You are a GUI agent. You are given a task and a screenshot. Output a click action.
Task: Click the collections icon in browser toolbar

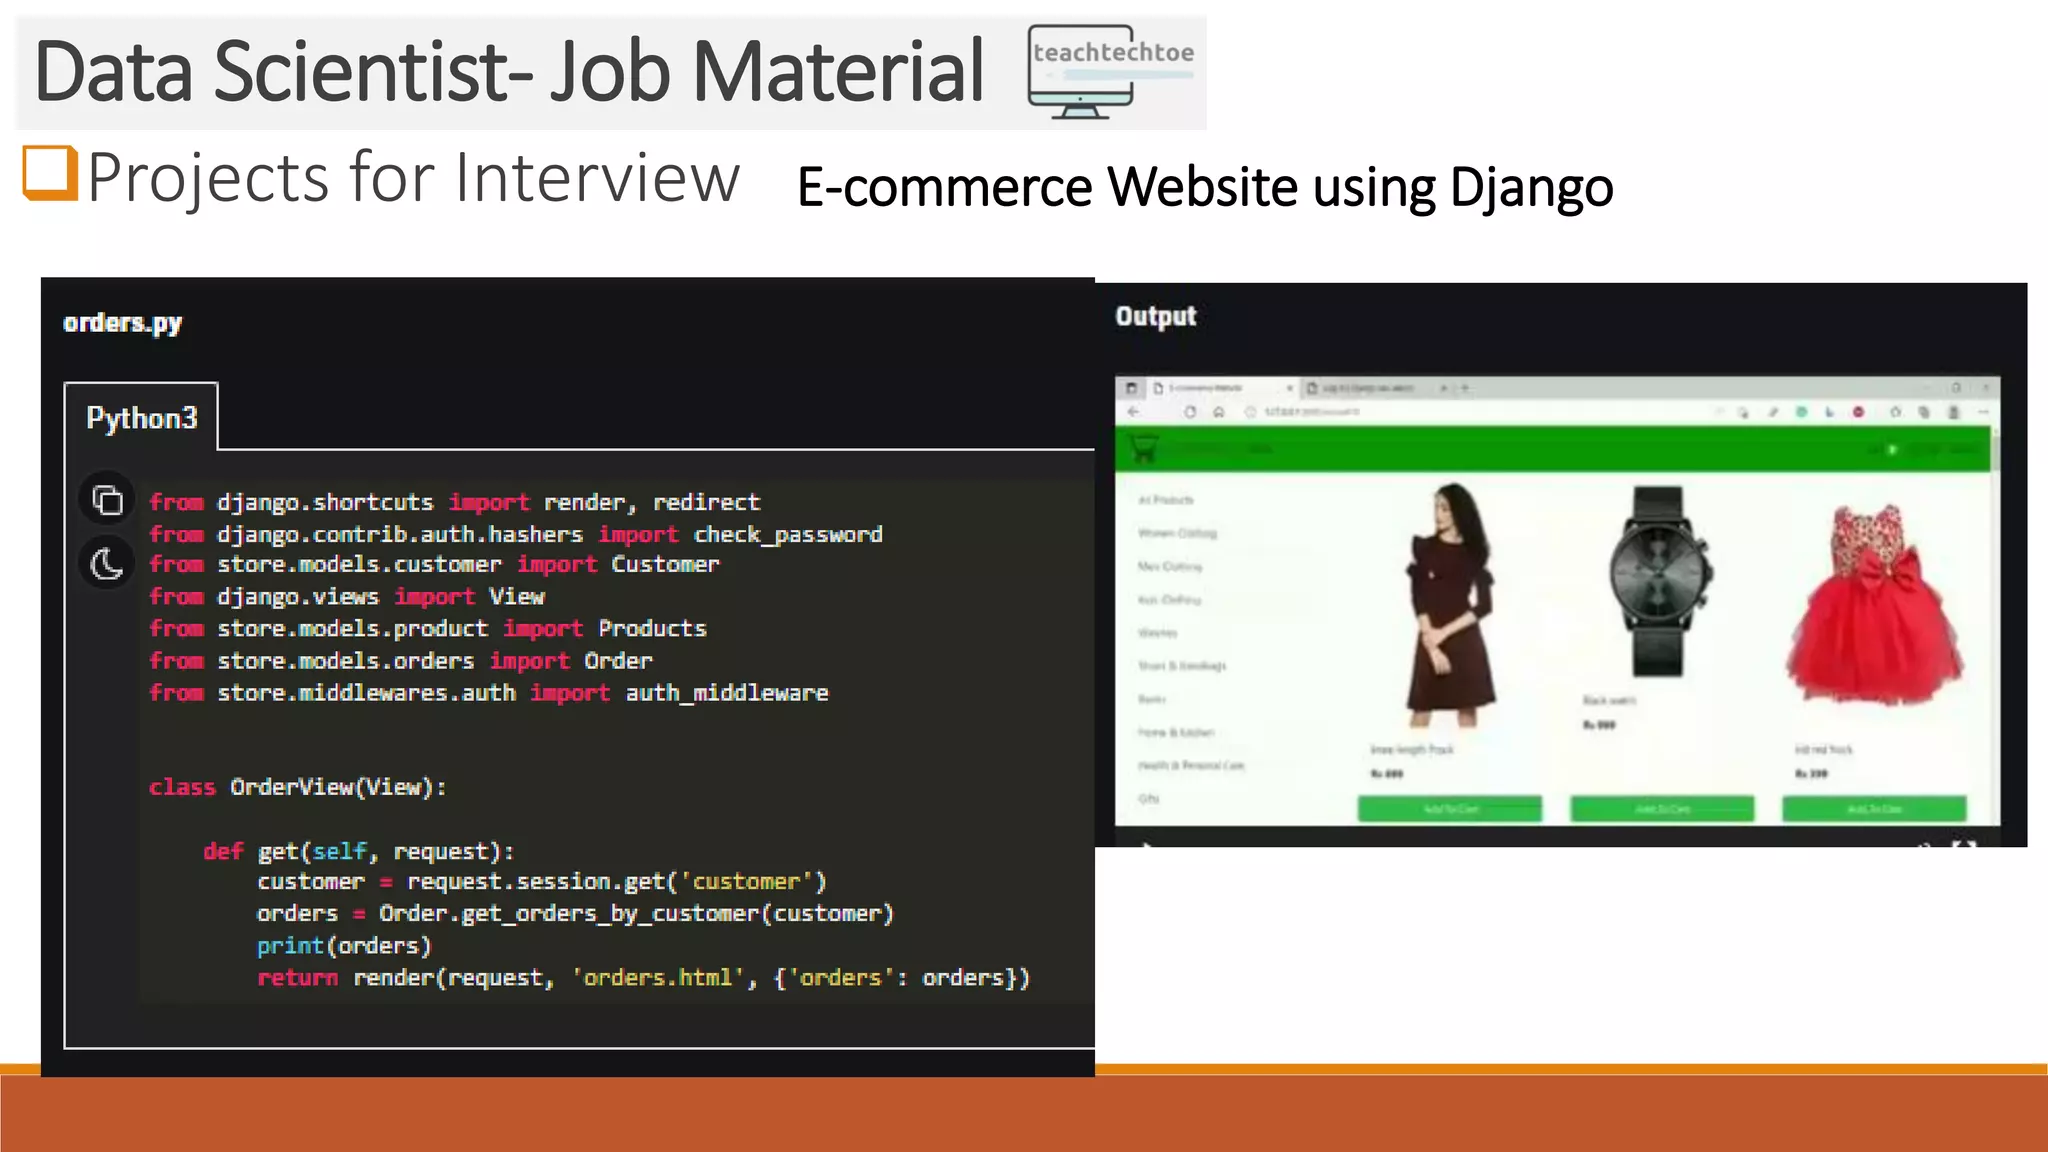point(1924,412)
